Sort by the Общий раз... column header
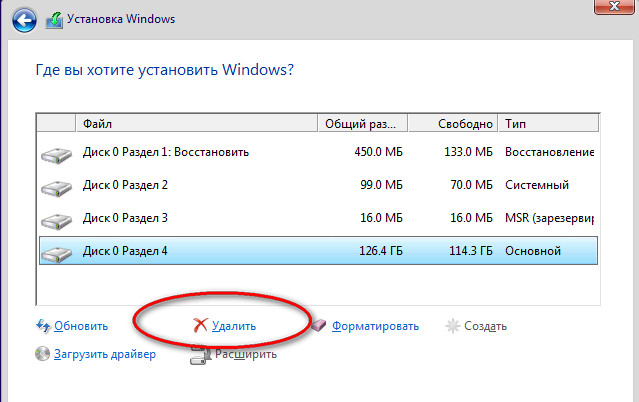This screenshot has width=639, height=402. pos(363,123)
